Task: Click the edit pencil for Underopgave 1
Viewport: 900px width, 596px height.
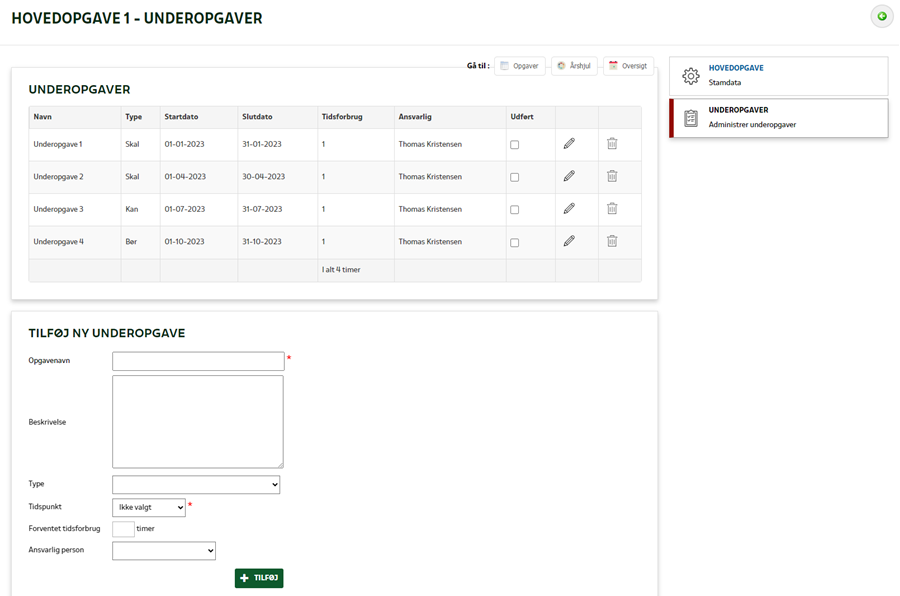Action: pos(569,144)
